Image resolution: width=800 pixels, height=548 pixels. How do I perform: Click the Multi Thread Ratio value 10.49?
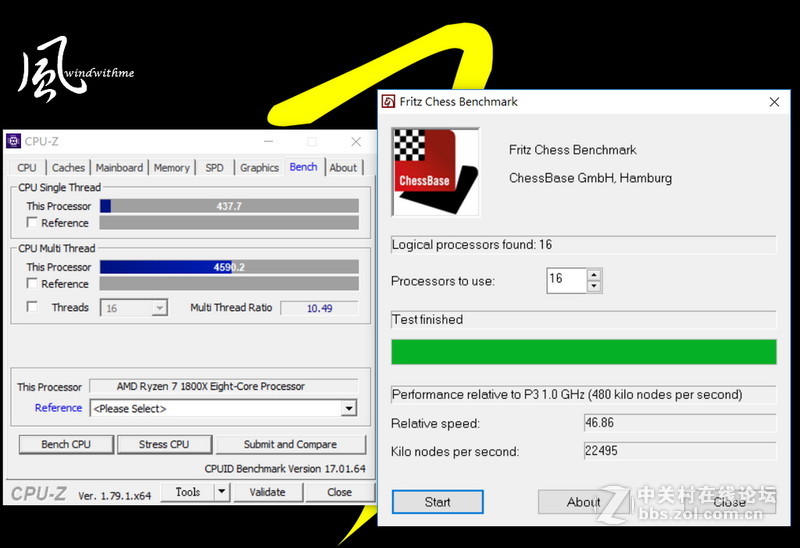319,308
